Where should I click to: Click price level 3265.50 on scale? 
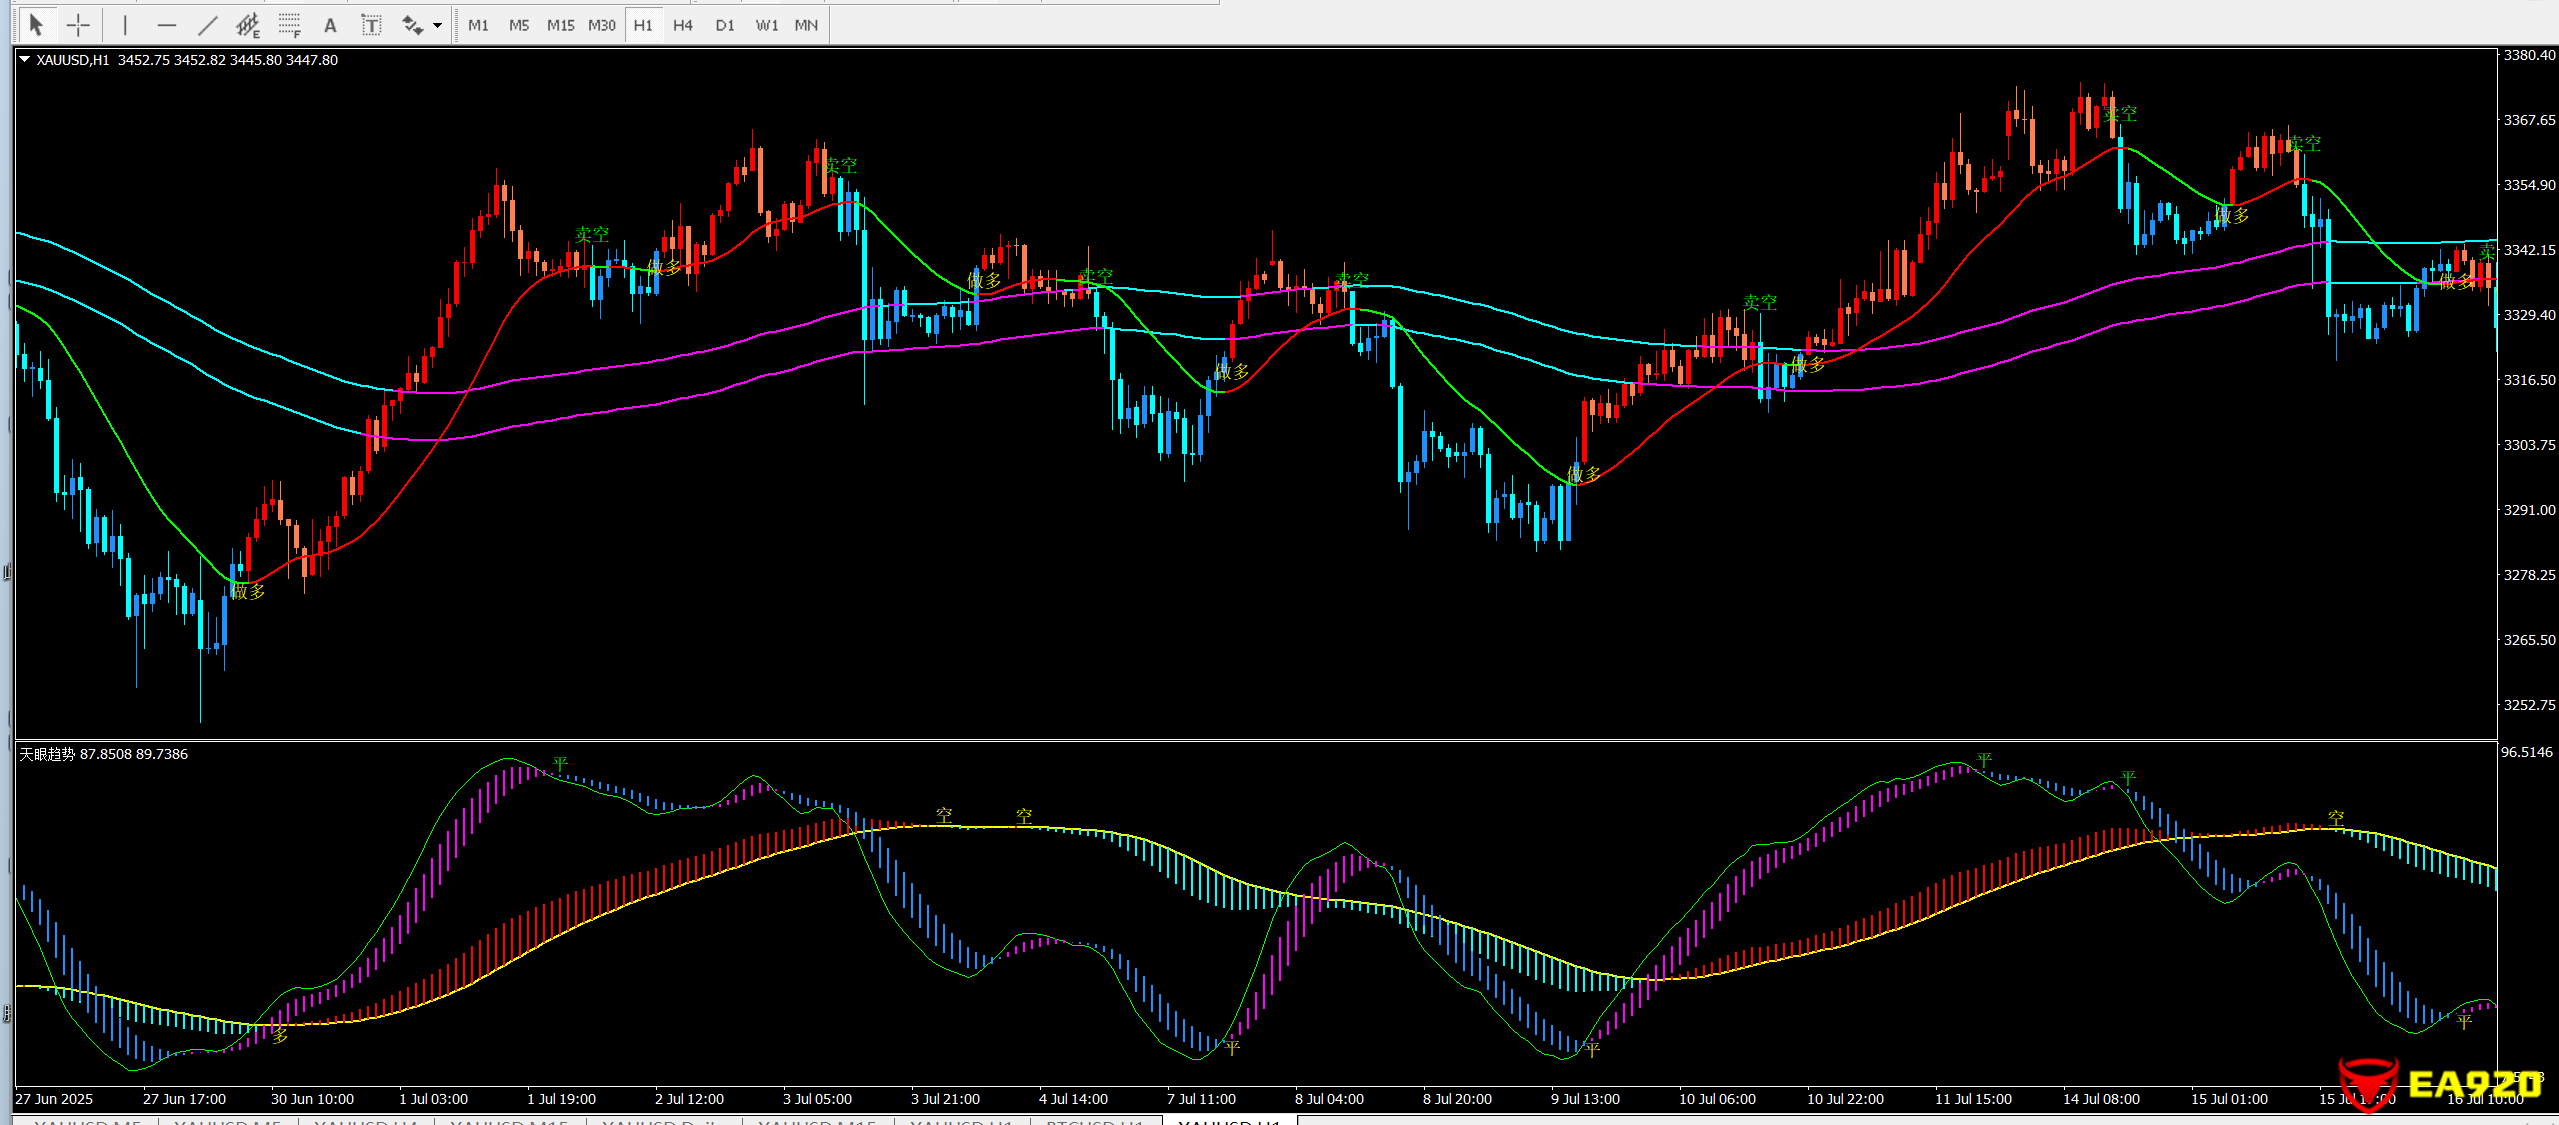tap(2529, 640)
